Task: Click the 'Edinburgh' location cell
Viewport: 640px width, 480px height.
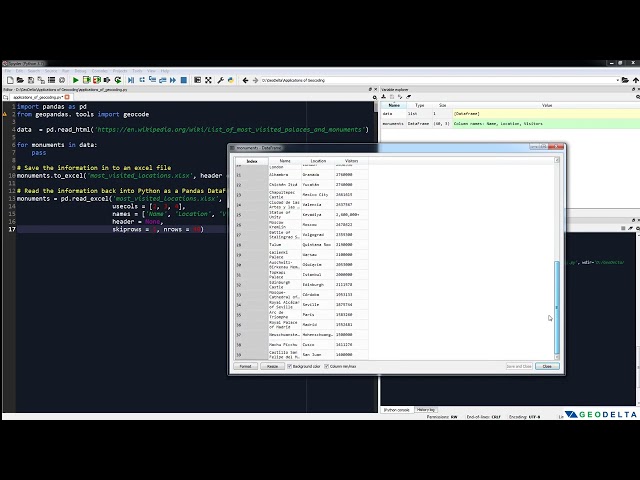Action: [318, 285]
